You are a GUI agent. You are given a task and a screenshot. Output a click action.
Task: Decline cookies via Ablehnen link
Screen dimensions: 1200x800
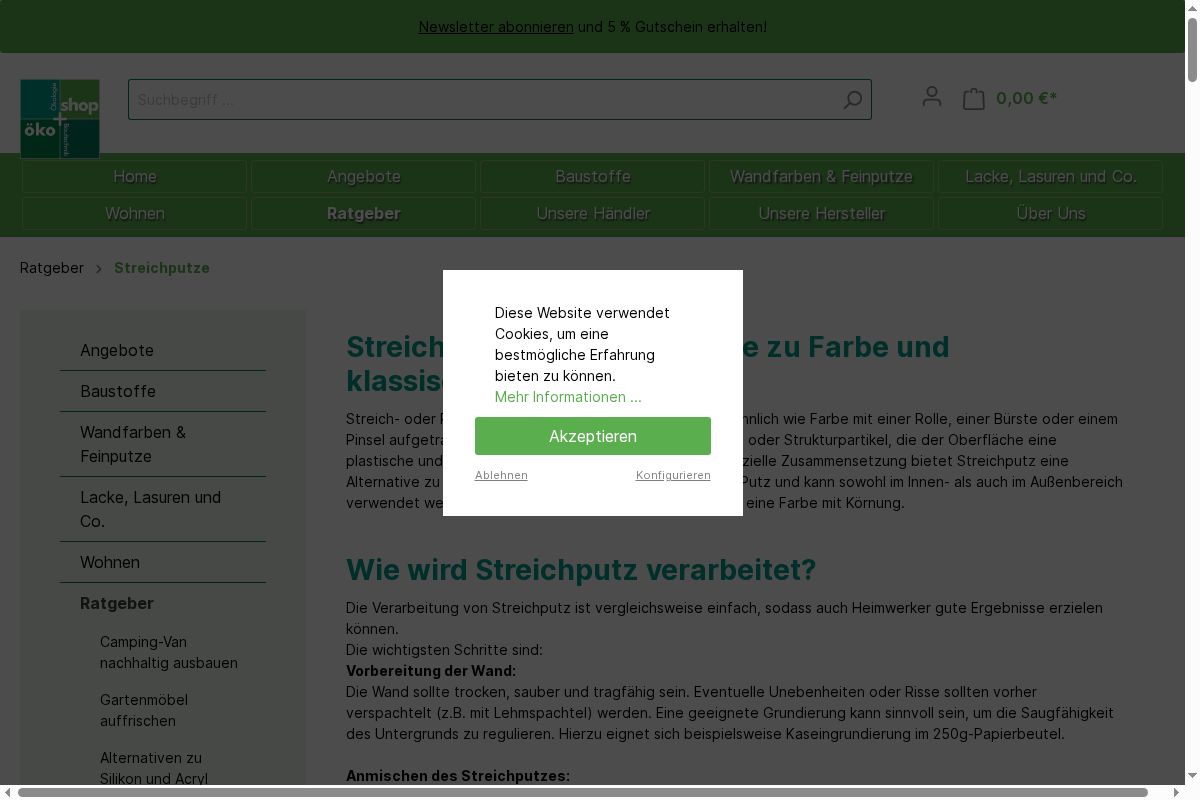pyautogui.click(x=501, y=475)
